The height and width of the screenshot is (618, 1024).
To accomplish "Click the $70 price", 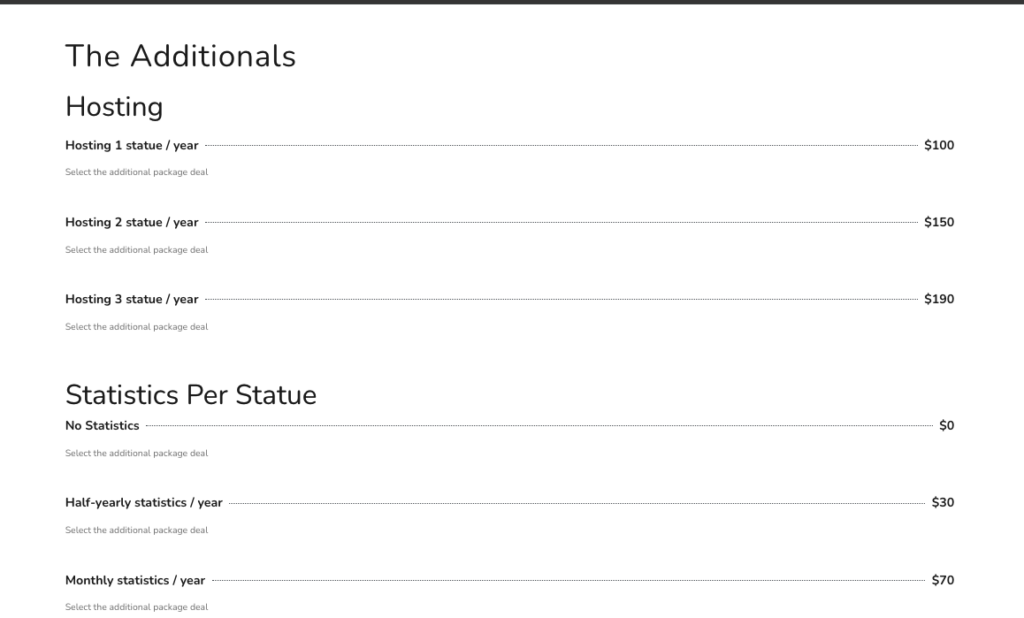I will [942, 580].
